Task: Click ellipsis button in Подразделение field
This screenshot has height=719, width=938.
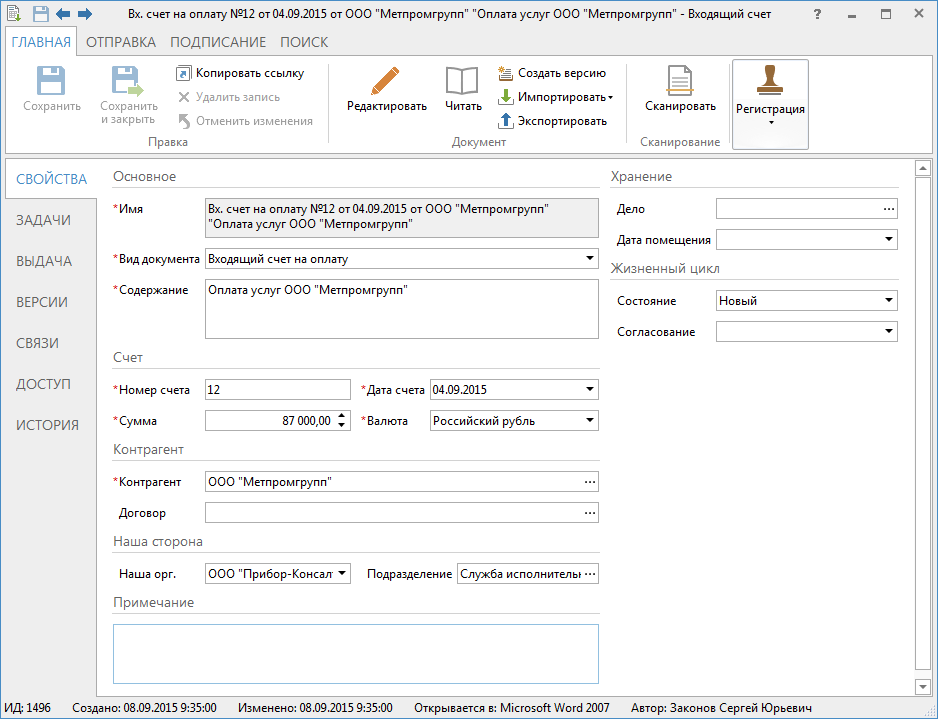Action: [590, 574]
